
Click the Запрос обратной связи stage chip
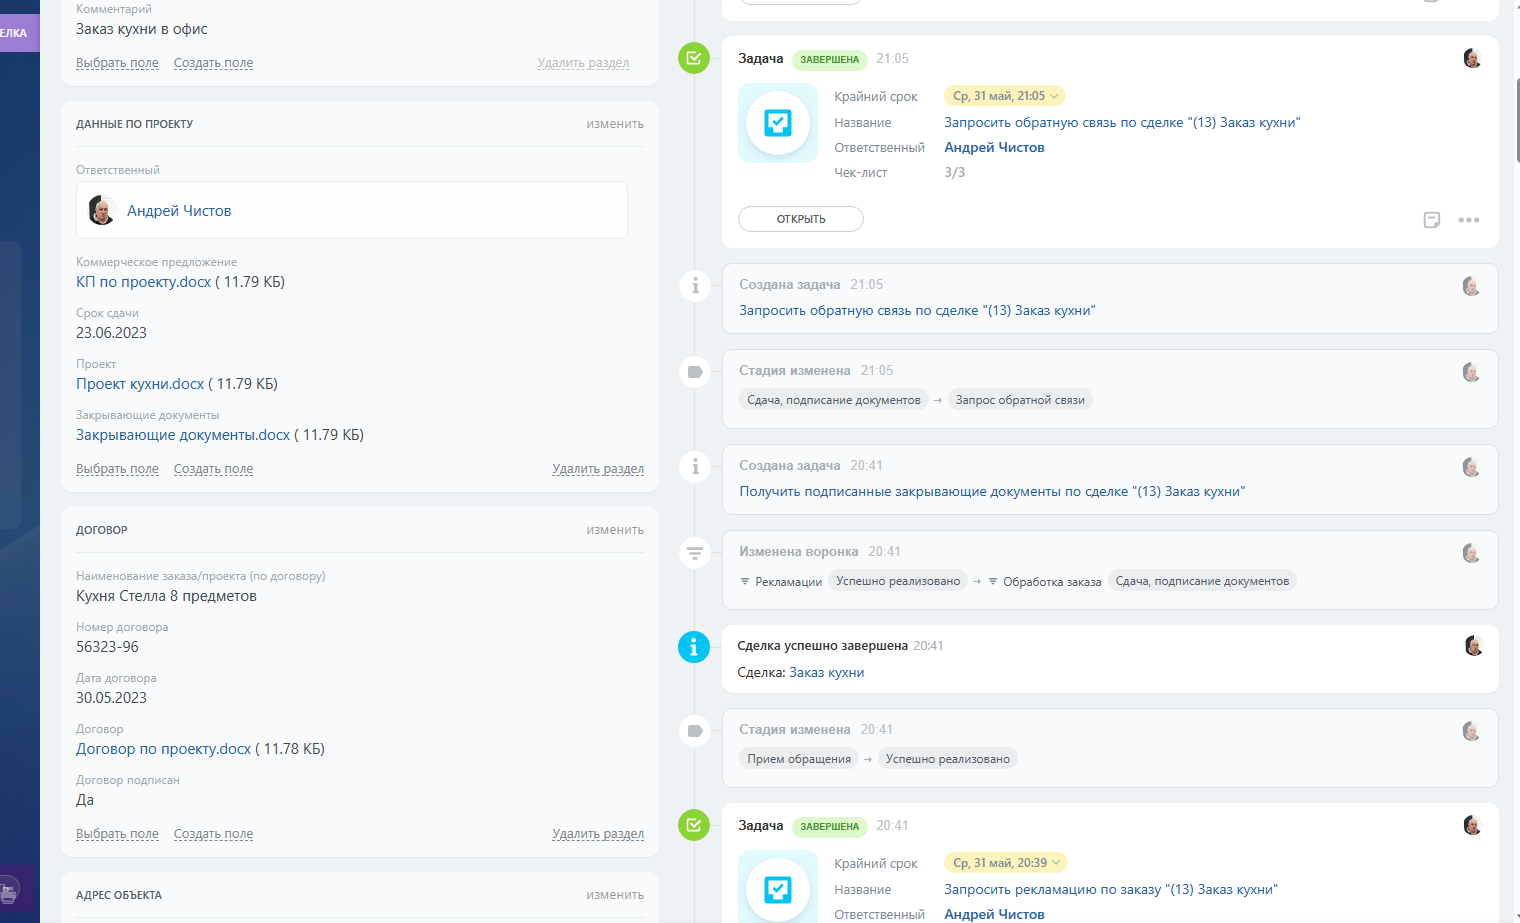1019,400
